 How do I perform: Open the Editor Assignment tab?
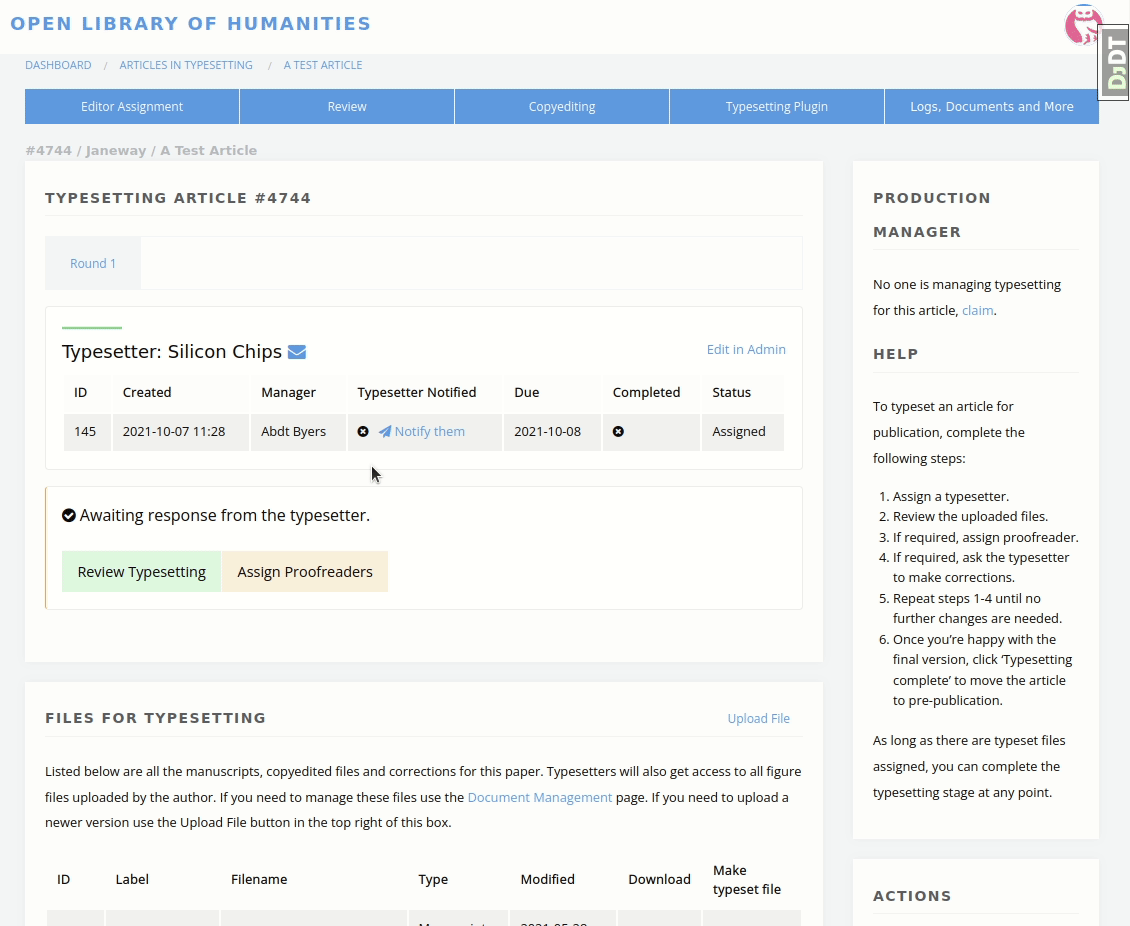tap(132, 107)
